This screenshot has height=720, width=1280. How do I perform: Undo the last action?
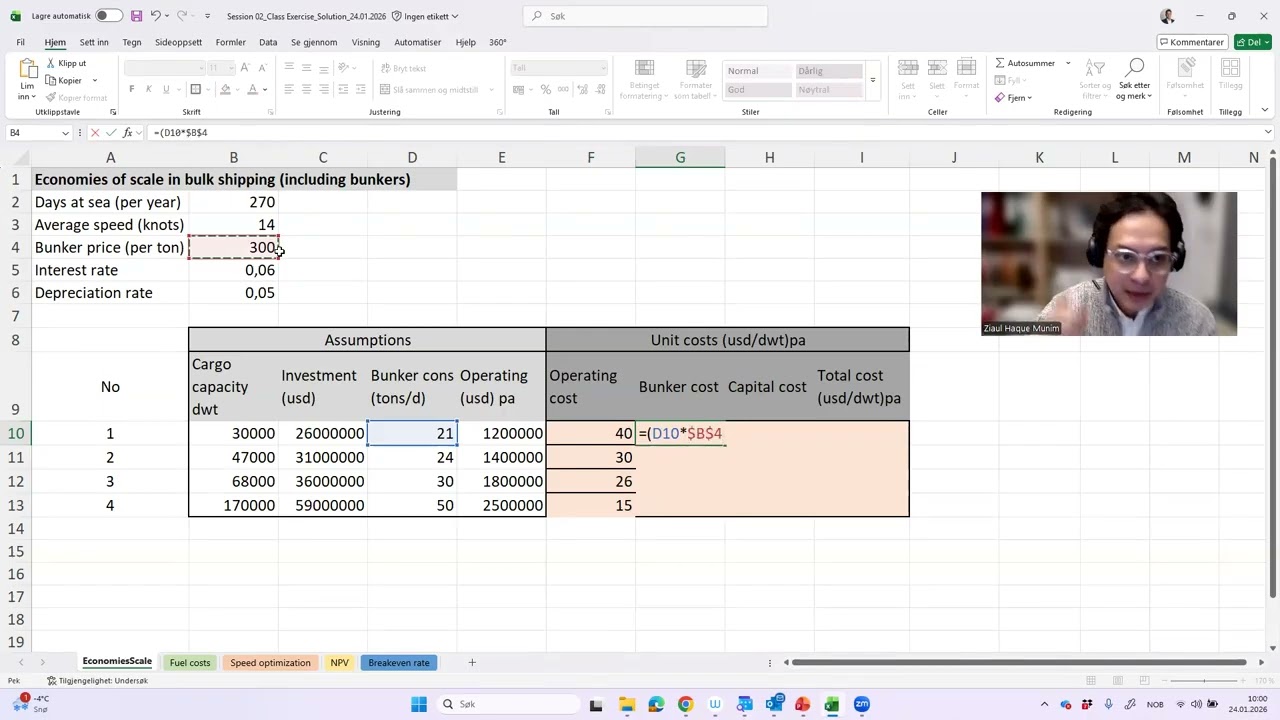point(156,16)
